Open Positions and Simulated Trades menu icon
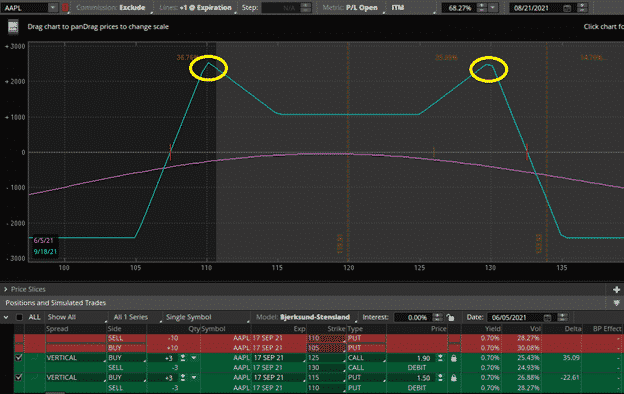 (x=616, y=303)
